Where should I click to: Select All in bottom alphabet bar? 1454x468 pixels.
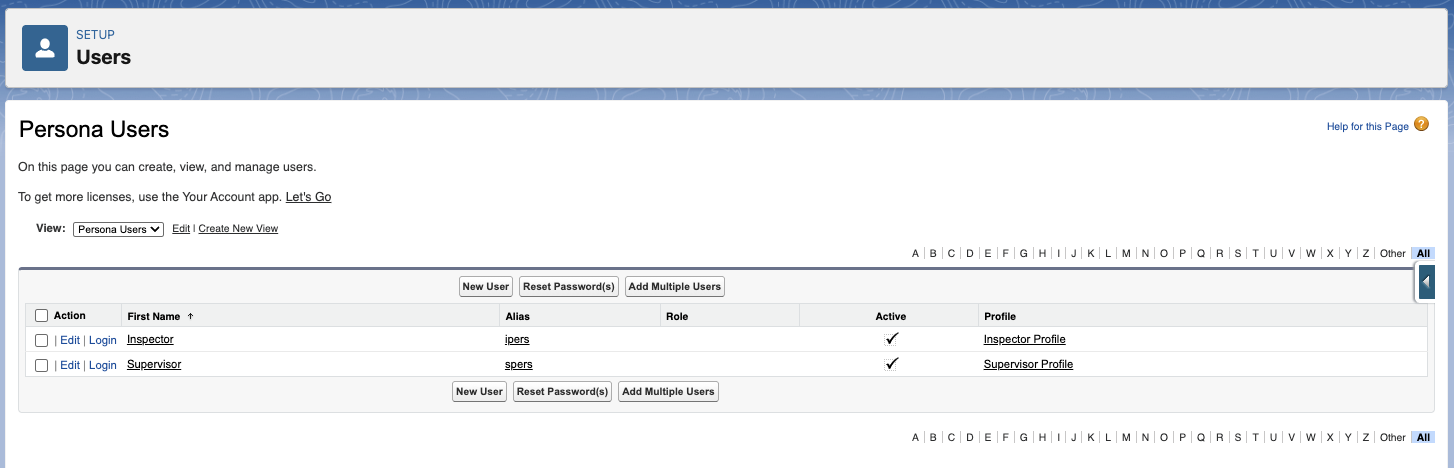pos(1423,438)
